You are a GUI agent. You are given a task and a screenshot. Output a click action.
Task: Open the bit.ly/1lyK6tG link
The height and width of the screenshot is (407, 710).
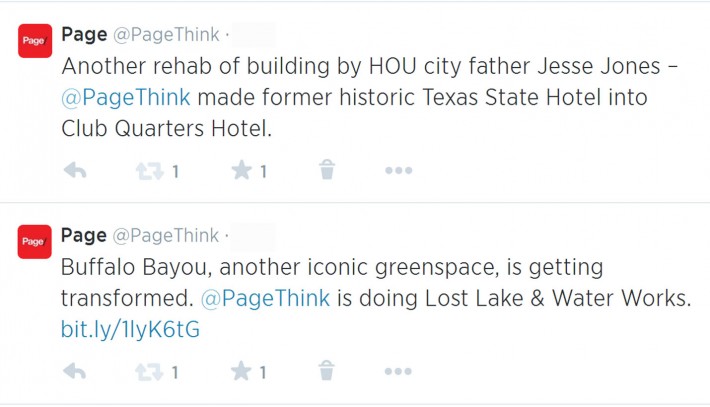coord(131,328)
